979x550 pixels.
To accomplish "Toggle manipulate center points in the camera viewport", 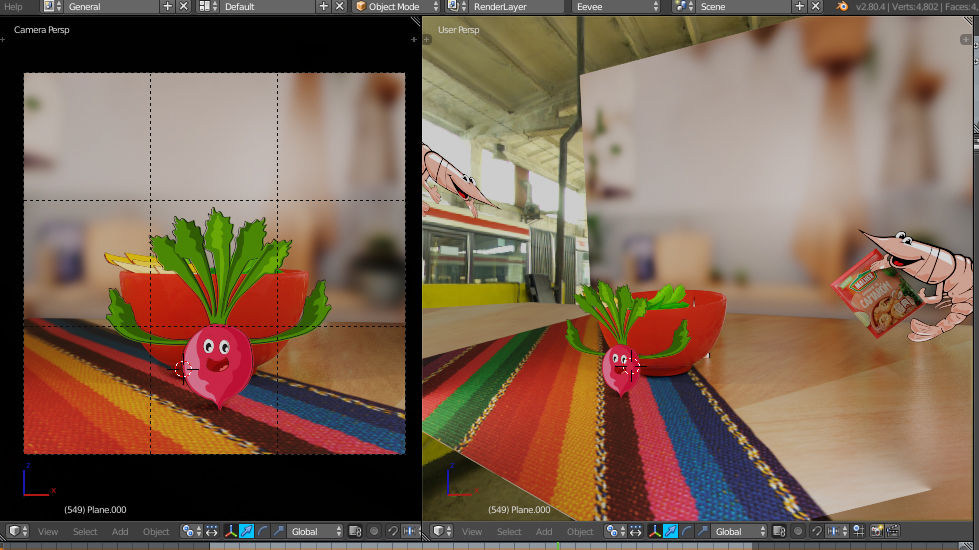I will click(x=212, y=531).
